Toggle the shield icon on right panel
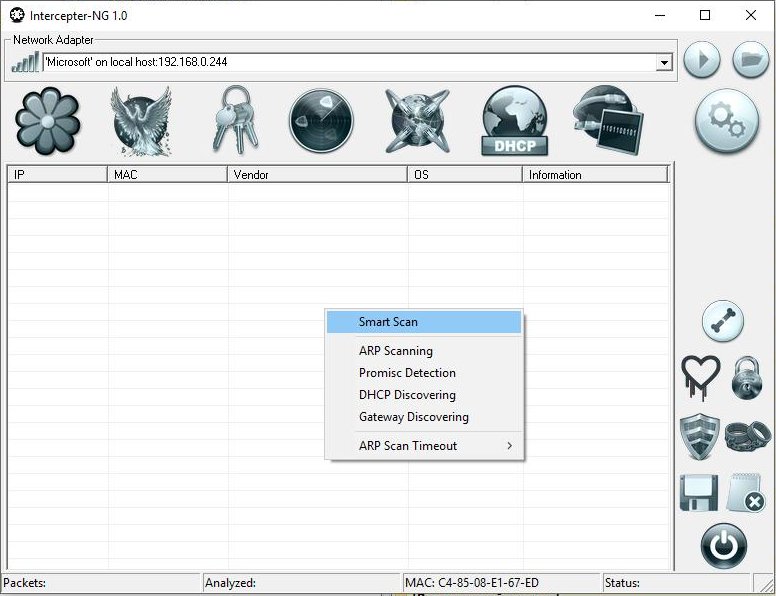This screenshot has width=776, height=596. click(700, 436)
